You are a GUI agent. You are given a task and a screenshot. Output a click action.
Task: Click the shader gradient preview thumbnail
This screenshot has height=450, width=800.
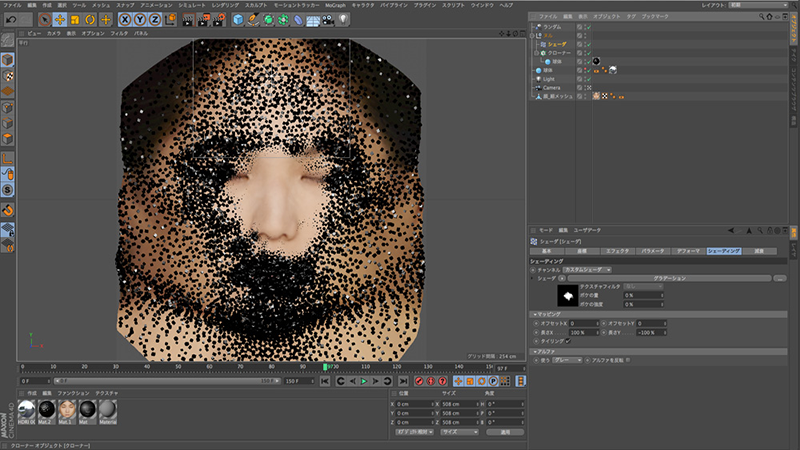[567, 295]
